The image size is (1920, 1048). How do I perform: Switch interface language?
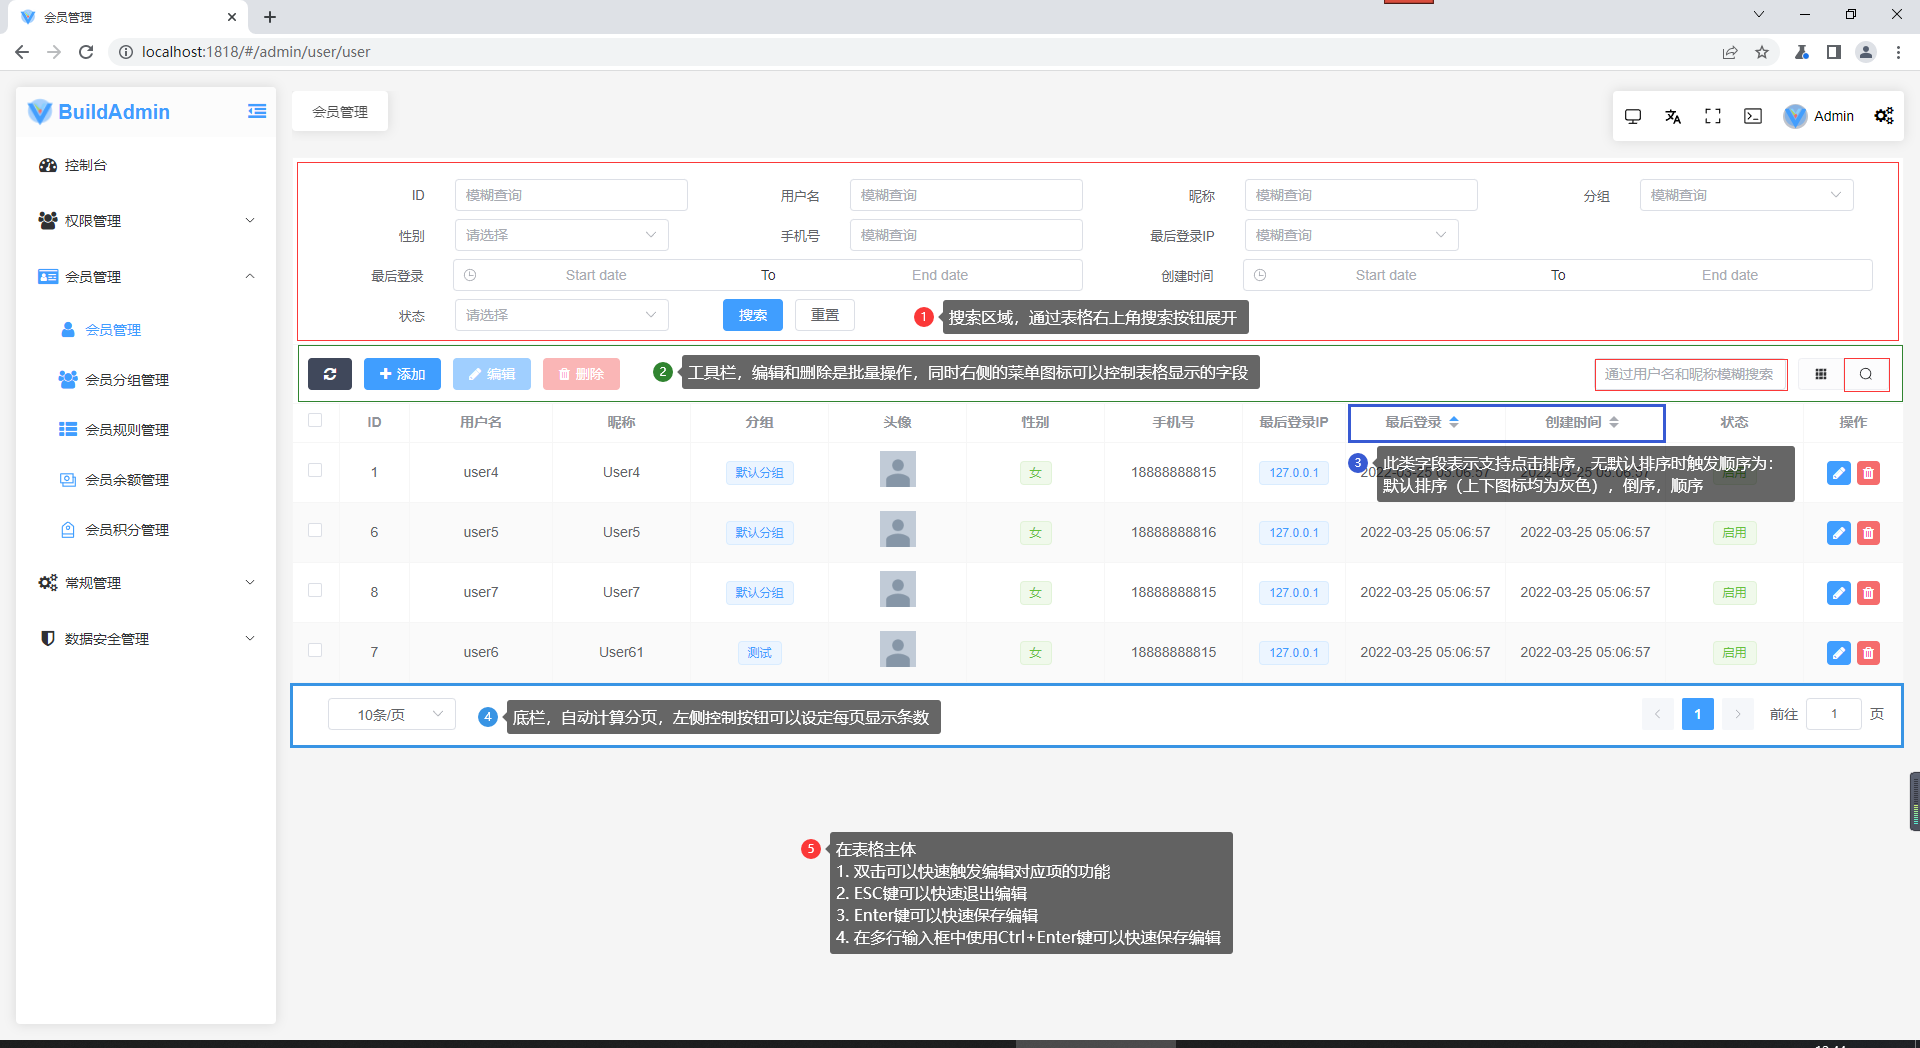(1673, 116)
